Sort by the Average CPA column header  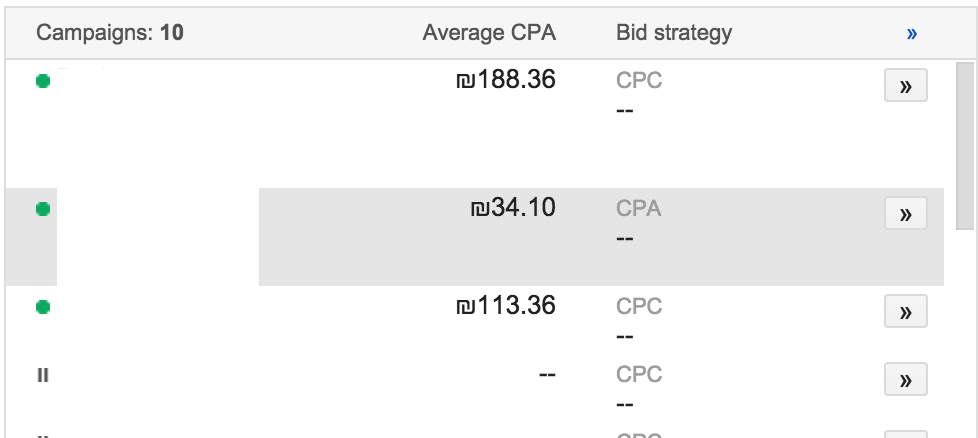tap(489, 32)
